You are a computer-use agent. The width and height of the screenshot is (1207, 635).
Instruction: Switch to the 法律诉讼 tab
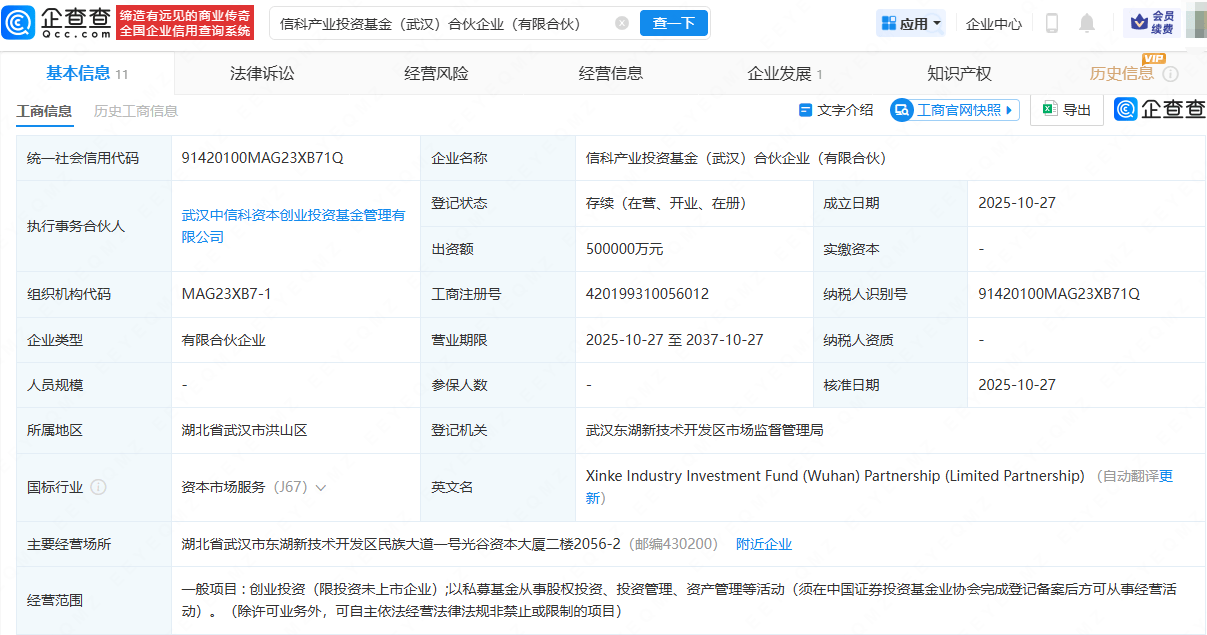(262, 73)
